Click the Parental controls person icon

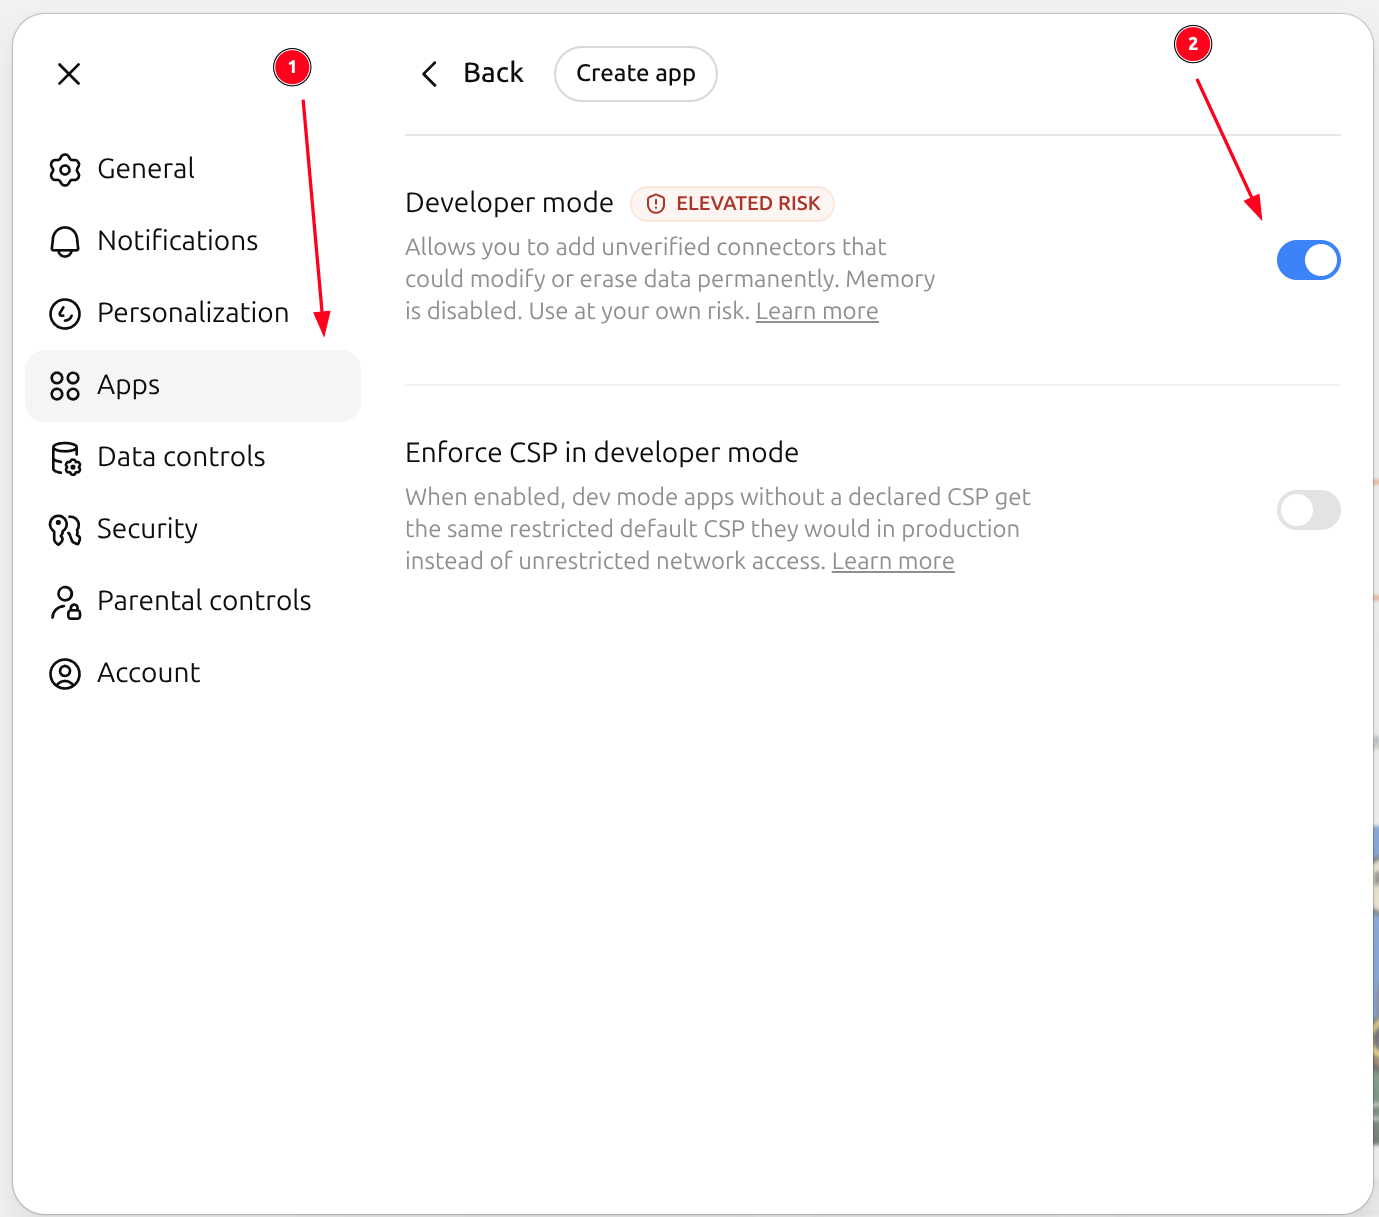click(65, 602)
